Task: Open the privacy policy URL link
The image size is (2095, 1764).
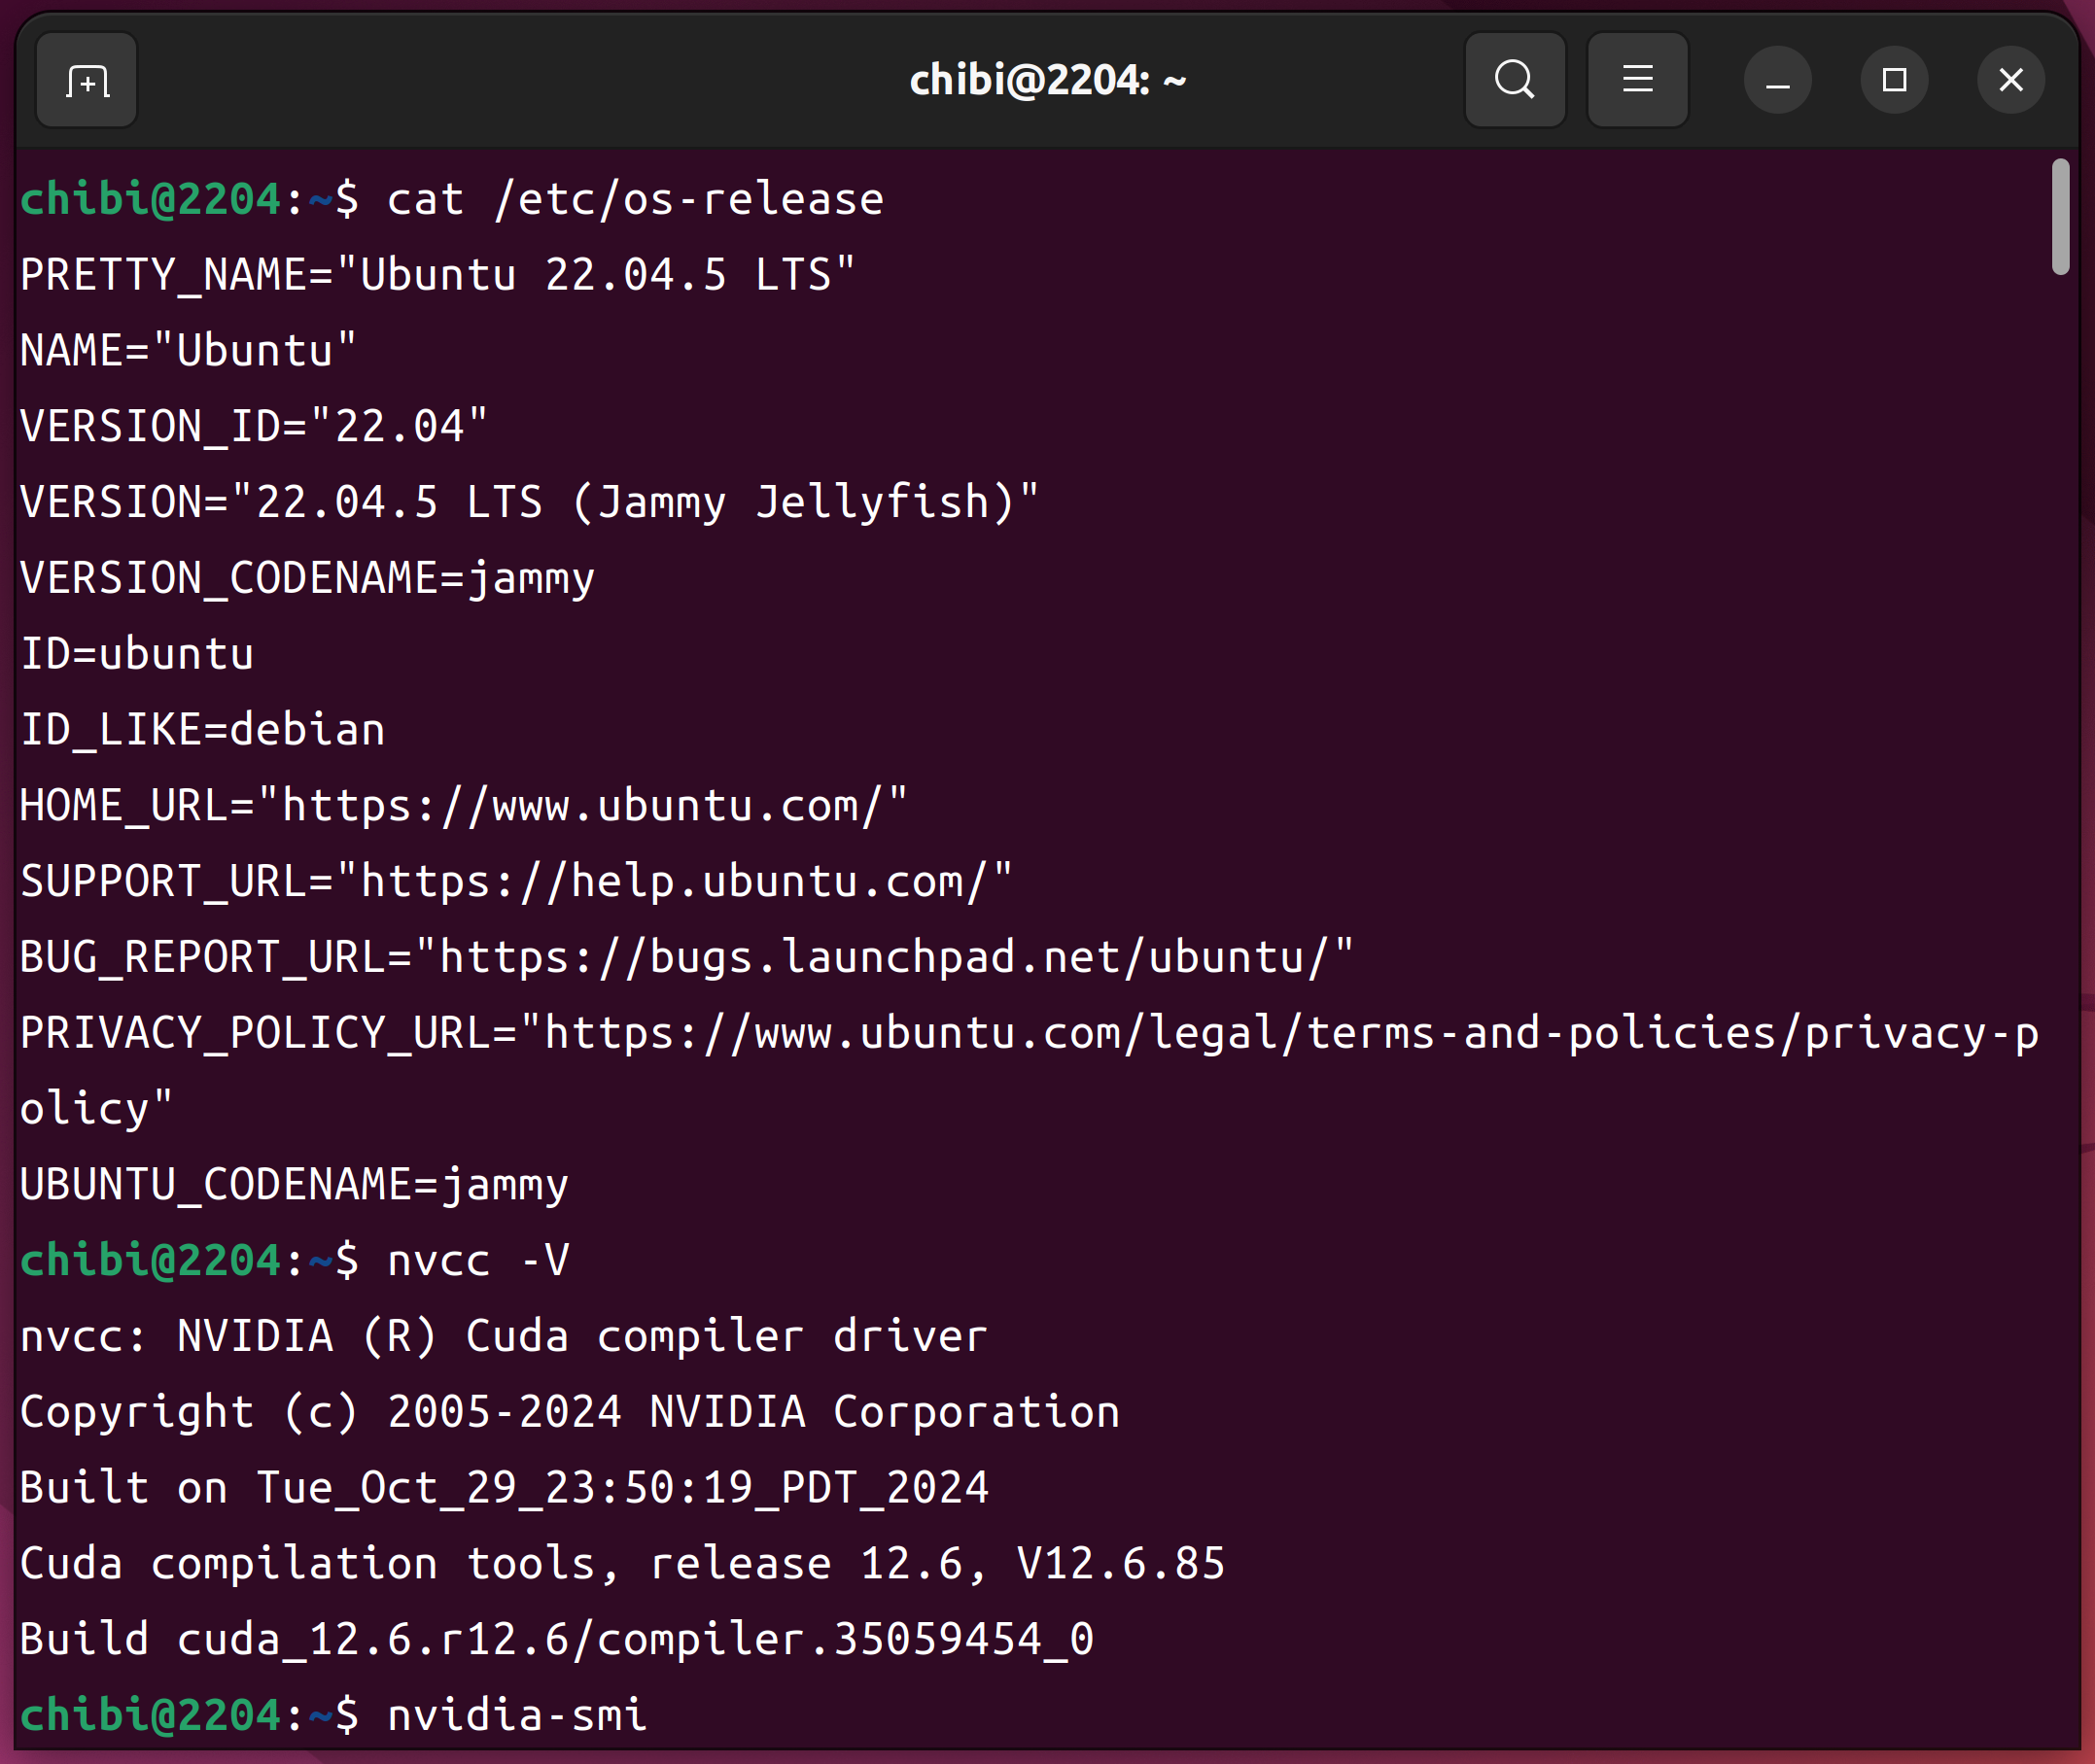Action: tap(1290, 1034)
